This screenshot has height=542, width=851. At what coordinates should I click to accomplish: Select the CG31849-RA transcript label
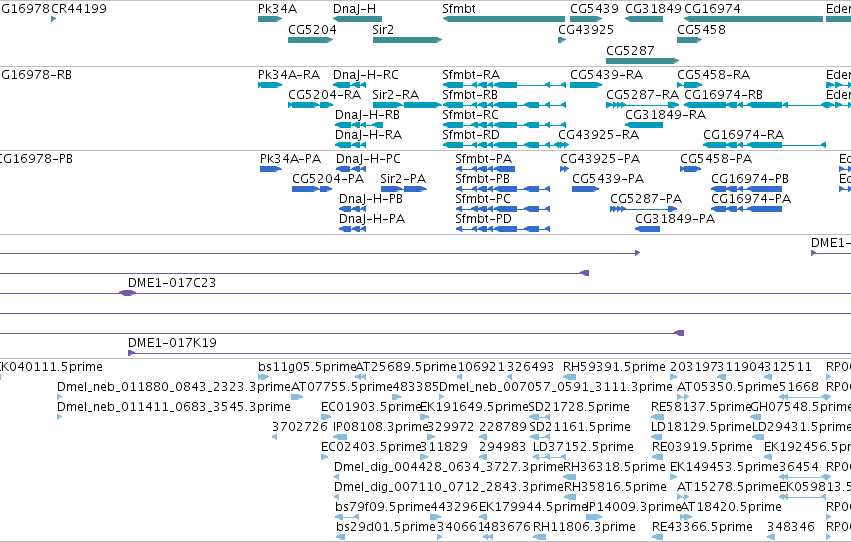(665, 114)
